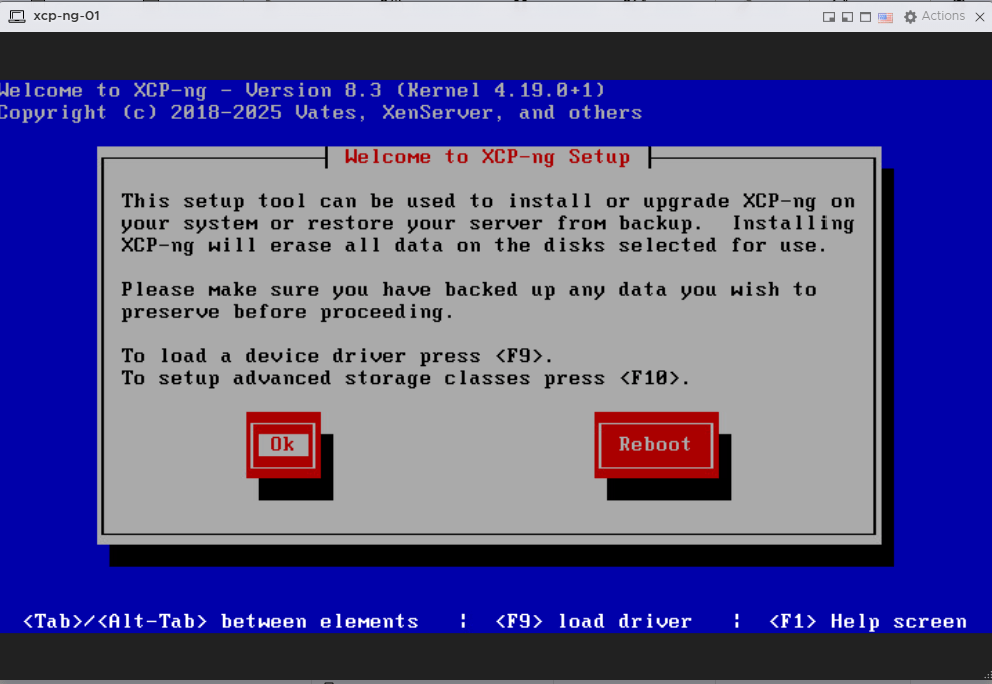The image size is (992, 684).
Task: Select the full-window layout icon
Action: 865,17
